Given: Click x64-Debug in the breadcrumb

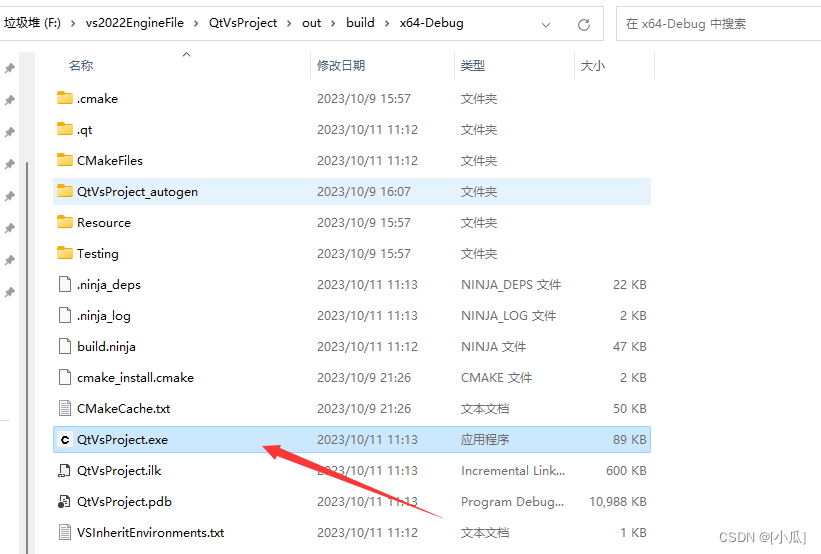Looking at the screenshot, I should click(431, 23).
